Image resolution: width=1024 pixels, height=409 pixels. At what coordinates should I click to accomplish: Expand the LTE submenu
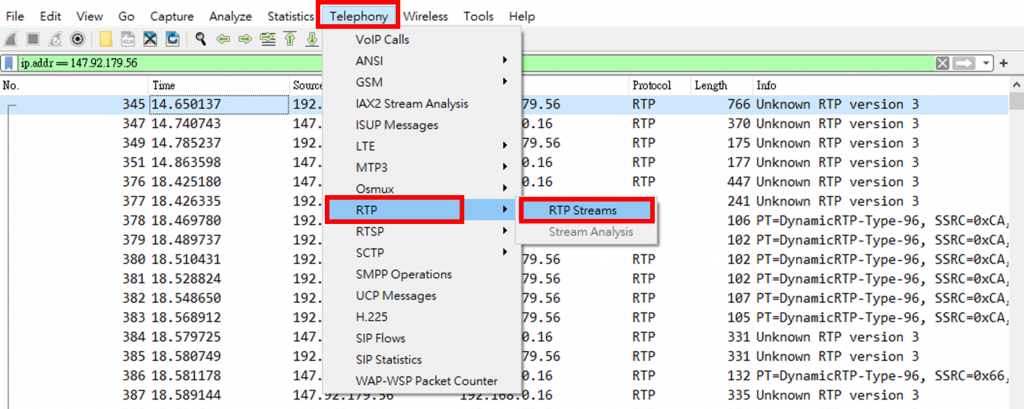coord(423,146)
